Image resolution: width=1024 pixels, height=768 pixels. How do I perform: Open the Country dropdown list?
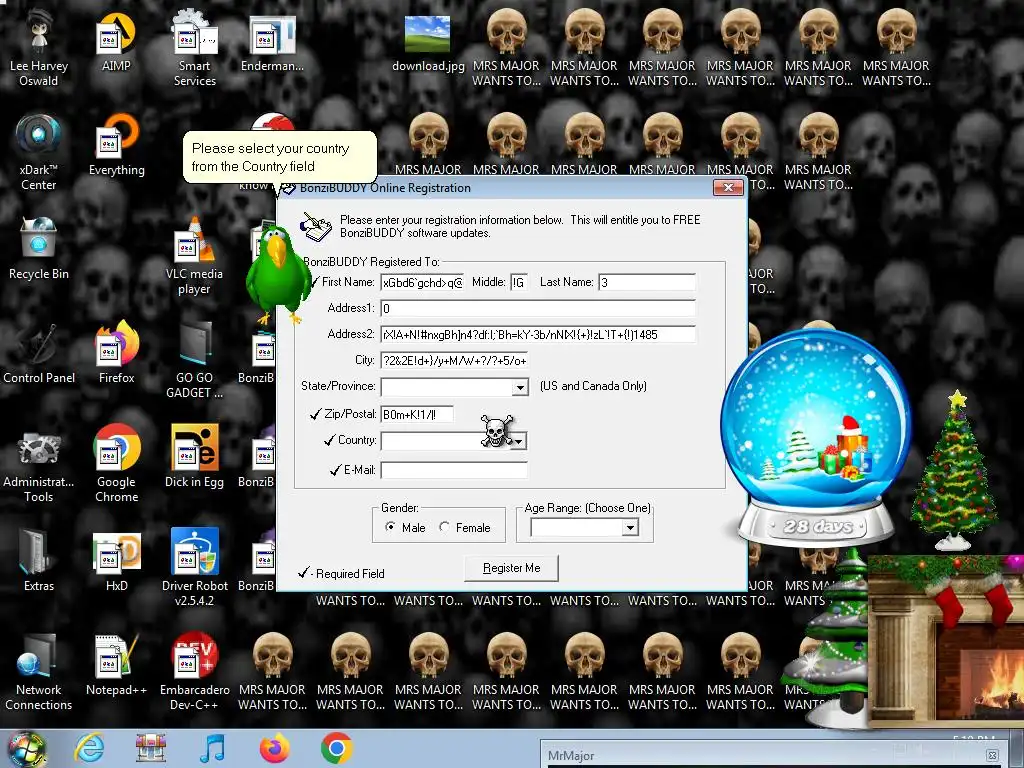519,441
